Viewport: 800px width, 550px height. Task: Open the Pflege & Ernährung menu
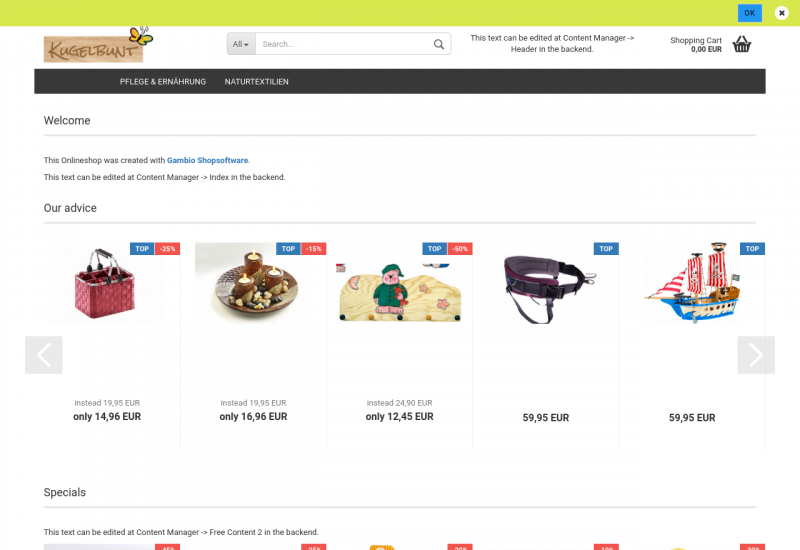[x=163, y=82]
